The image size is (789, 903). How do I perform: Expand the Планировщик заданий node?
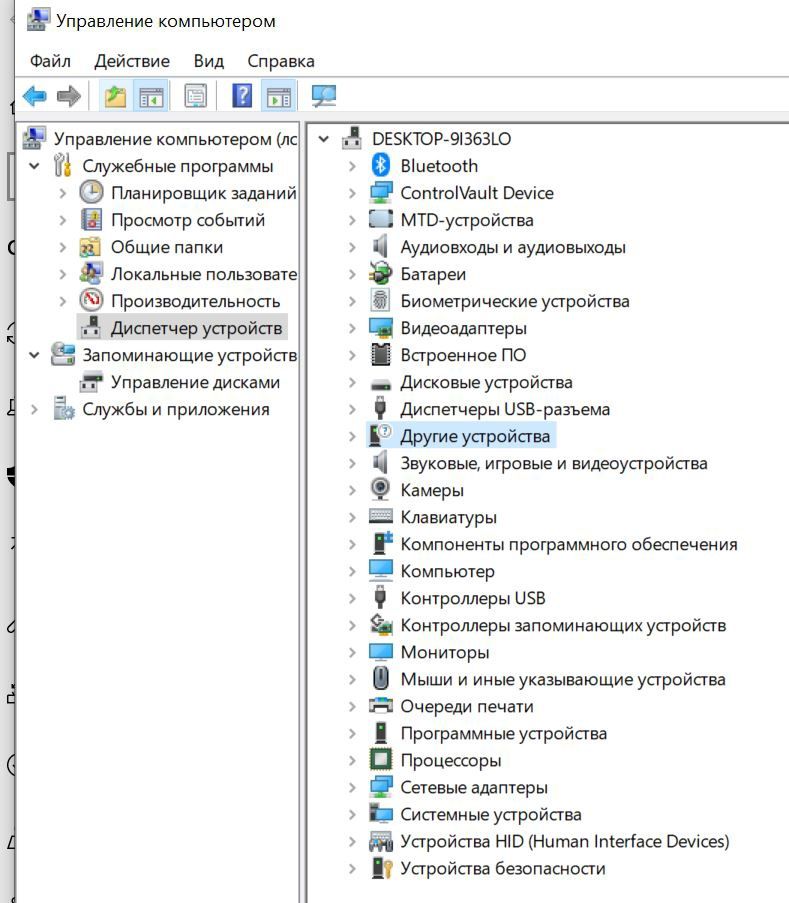[63, 193]
